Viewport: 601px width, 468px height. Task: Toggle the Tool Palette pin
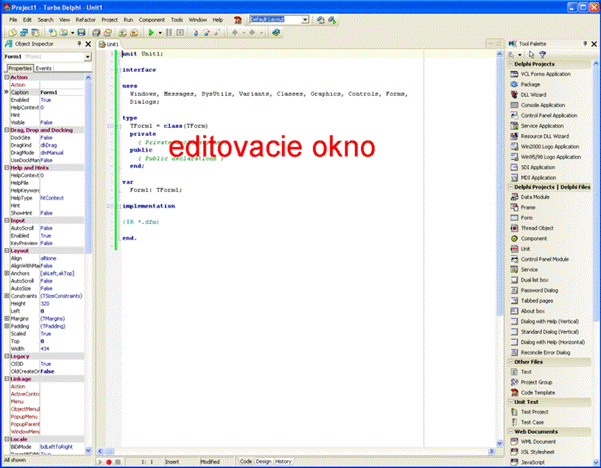585,44
